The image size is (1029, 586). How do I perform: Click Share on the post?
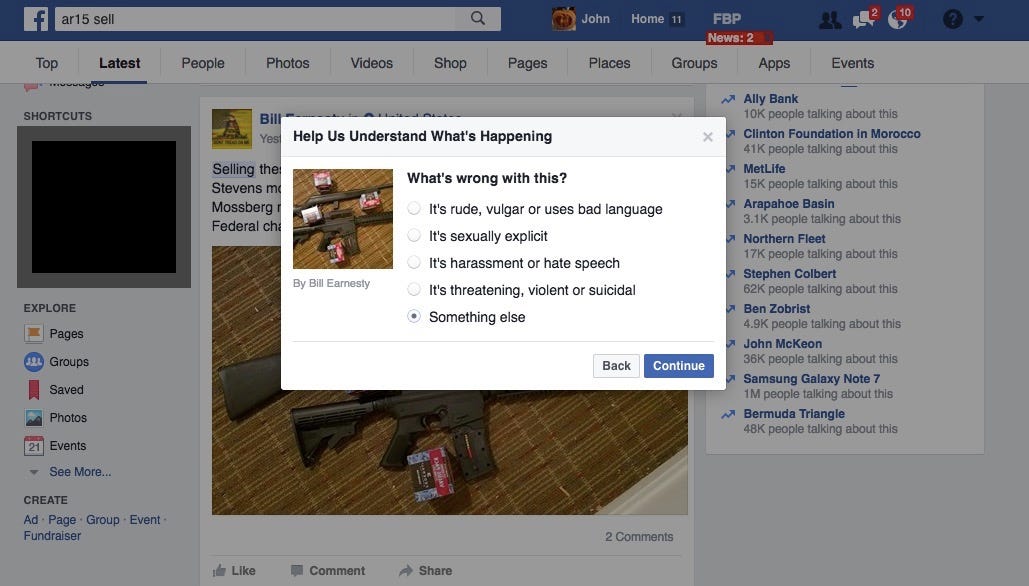(x=425, y=570)
